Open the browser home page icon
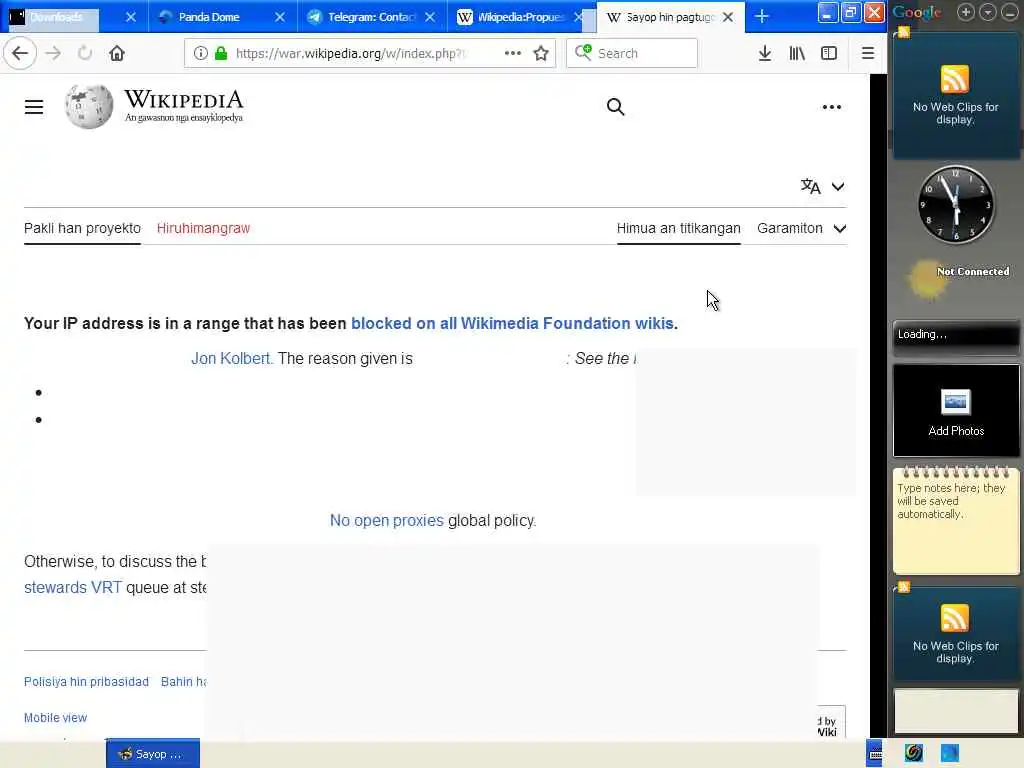The image size is (1024, 768). [117, 53]
